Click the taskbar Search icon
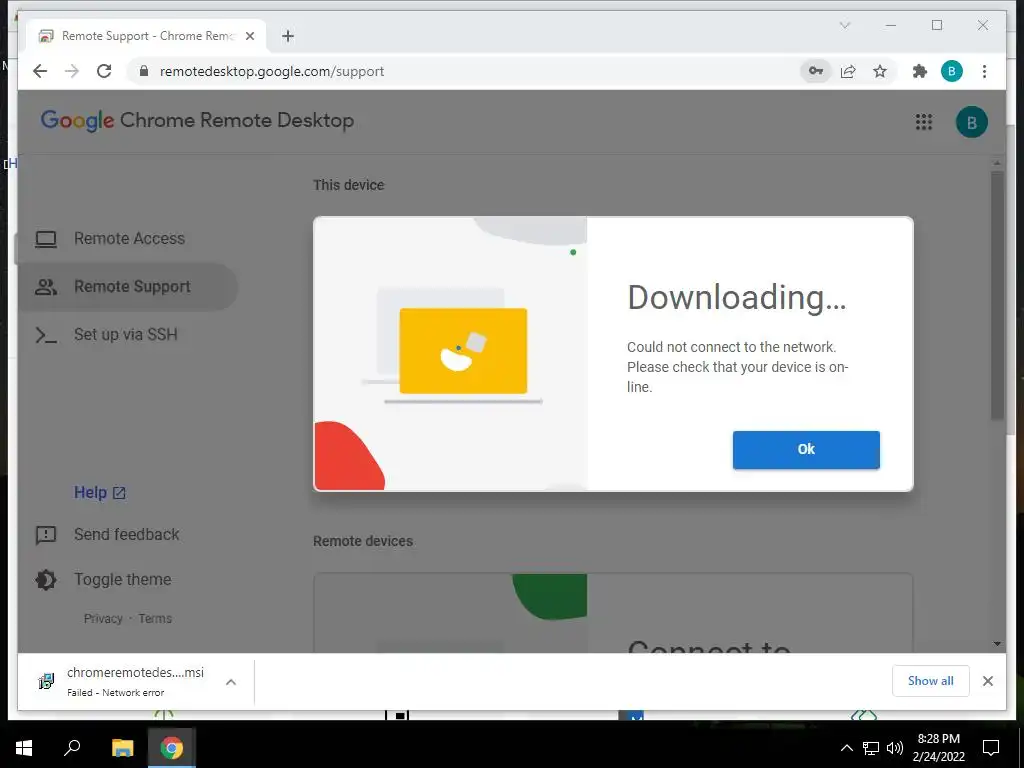 [x=72, y=748]
